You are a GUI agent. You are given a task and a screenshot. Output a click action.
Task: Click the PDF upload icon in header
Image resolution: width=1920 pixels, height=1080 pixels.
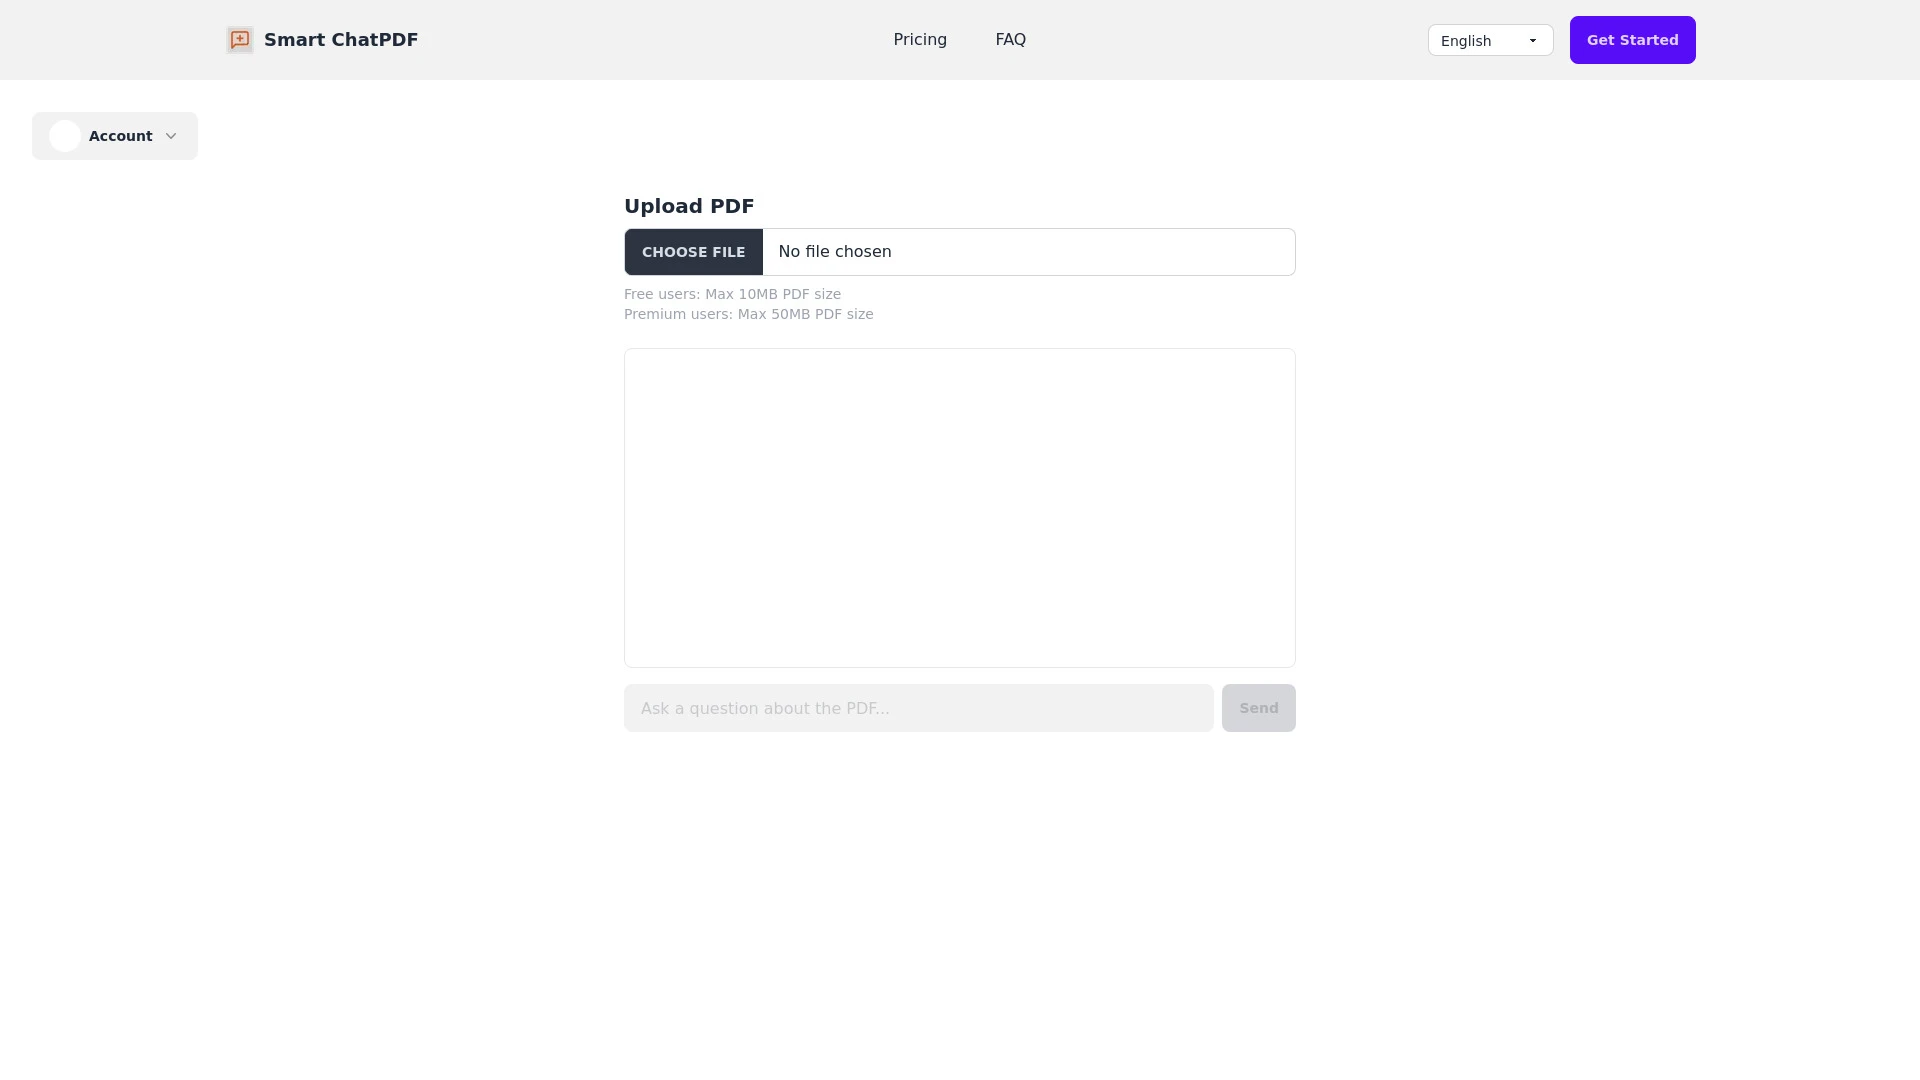(240, 40)
